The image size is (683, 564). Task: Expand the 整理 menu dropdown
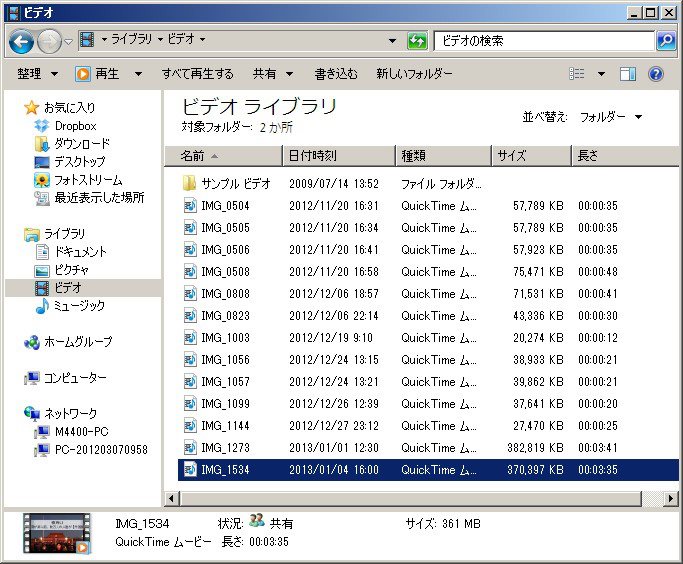click(38, 74)
